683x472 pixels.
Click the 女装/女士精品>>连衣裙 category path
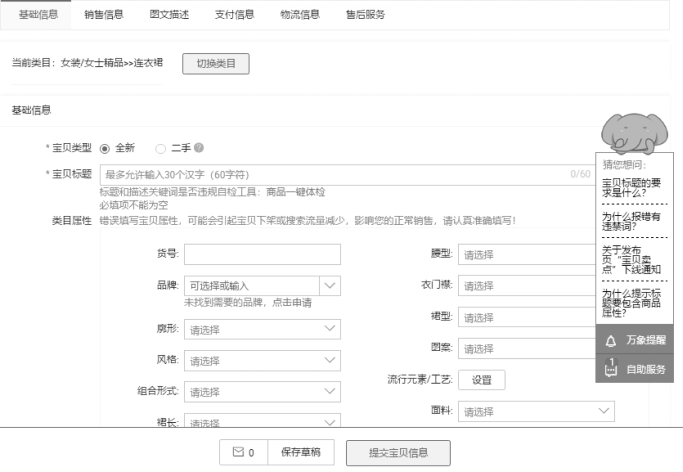click(x=112, y=63)
